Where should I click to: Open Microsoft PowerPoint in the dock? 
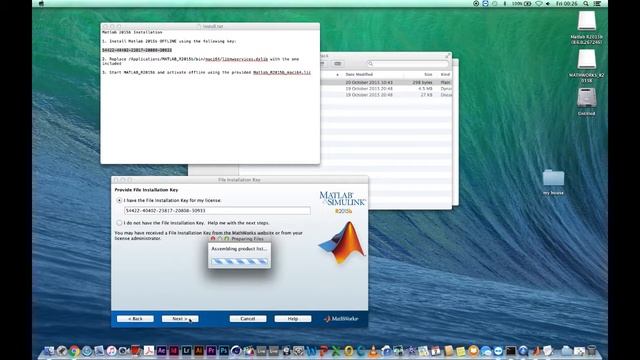[323, 351]
